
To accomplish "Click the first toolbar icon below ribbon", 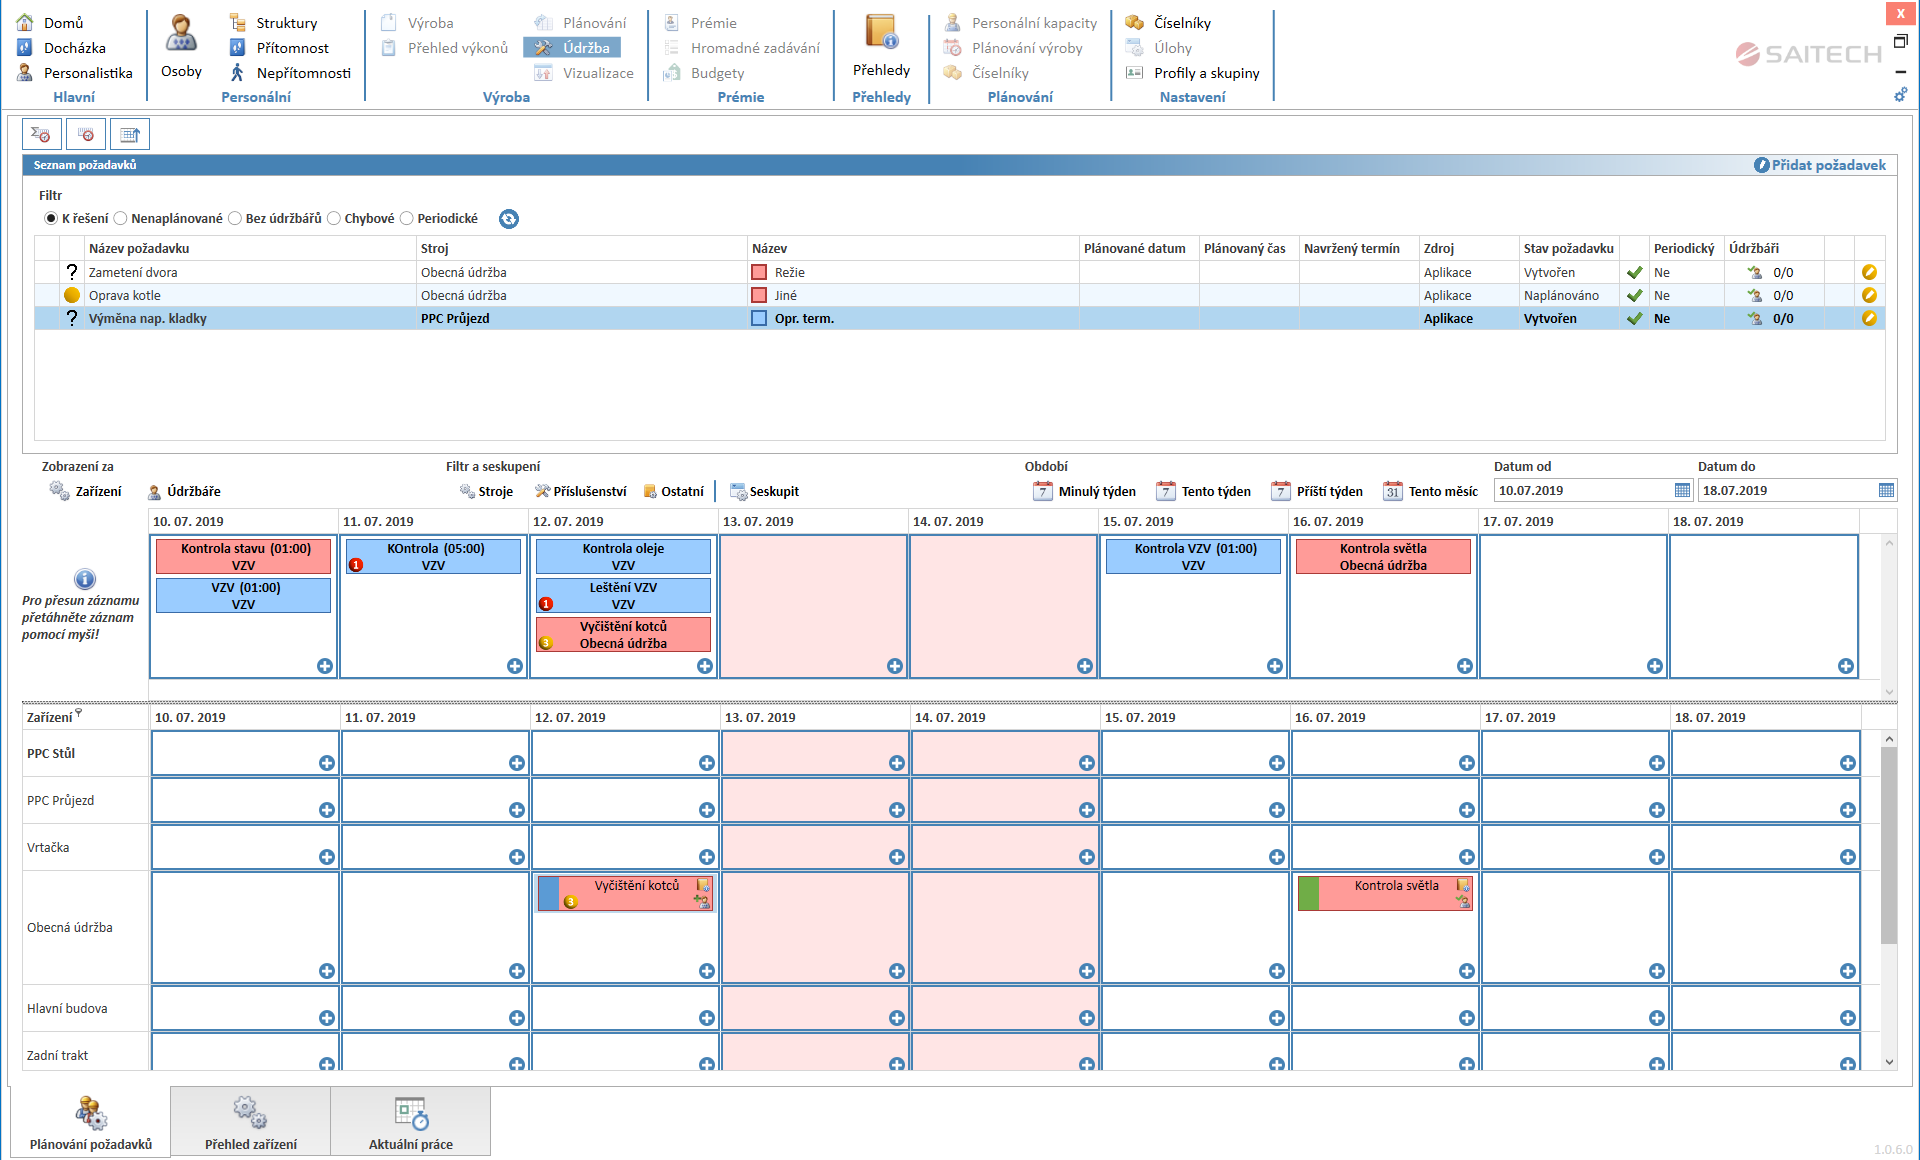I will click(42, 134).
